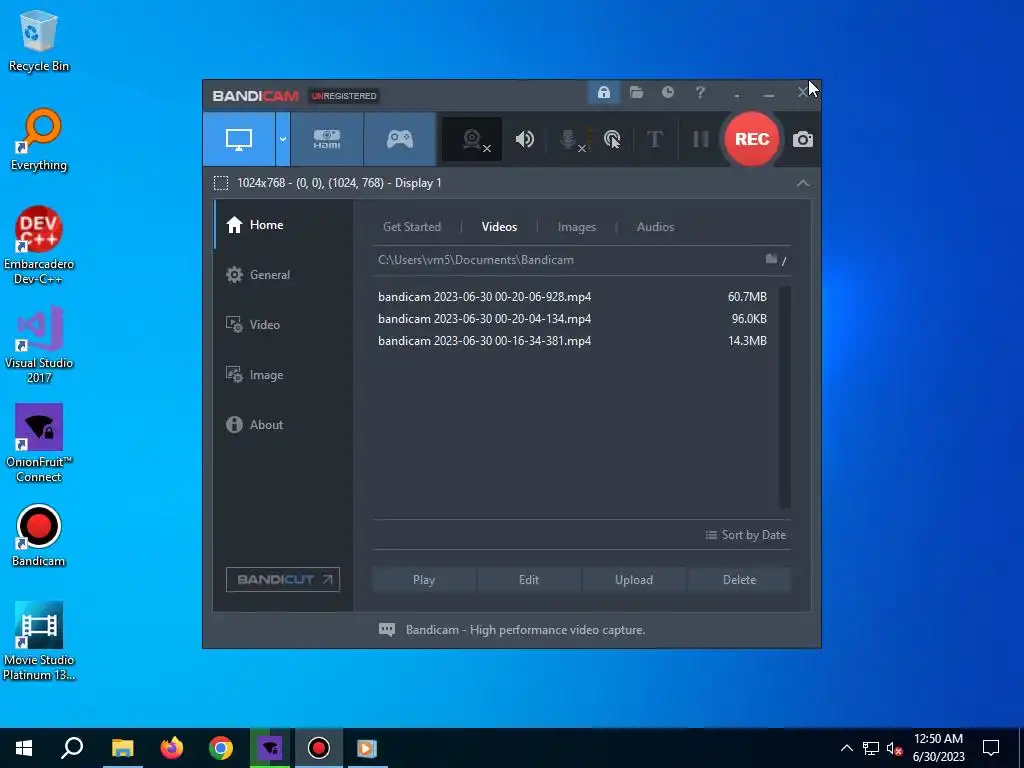Open OnionFruit Connect taskbar icon

click(270, 748)
